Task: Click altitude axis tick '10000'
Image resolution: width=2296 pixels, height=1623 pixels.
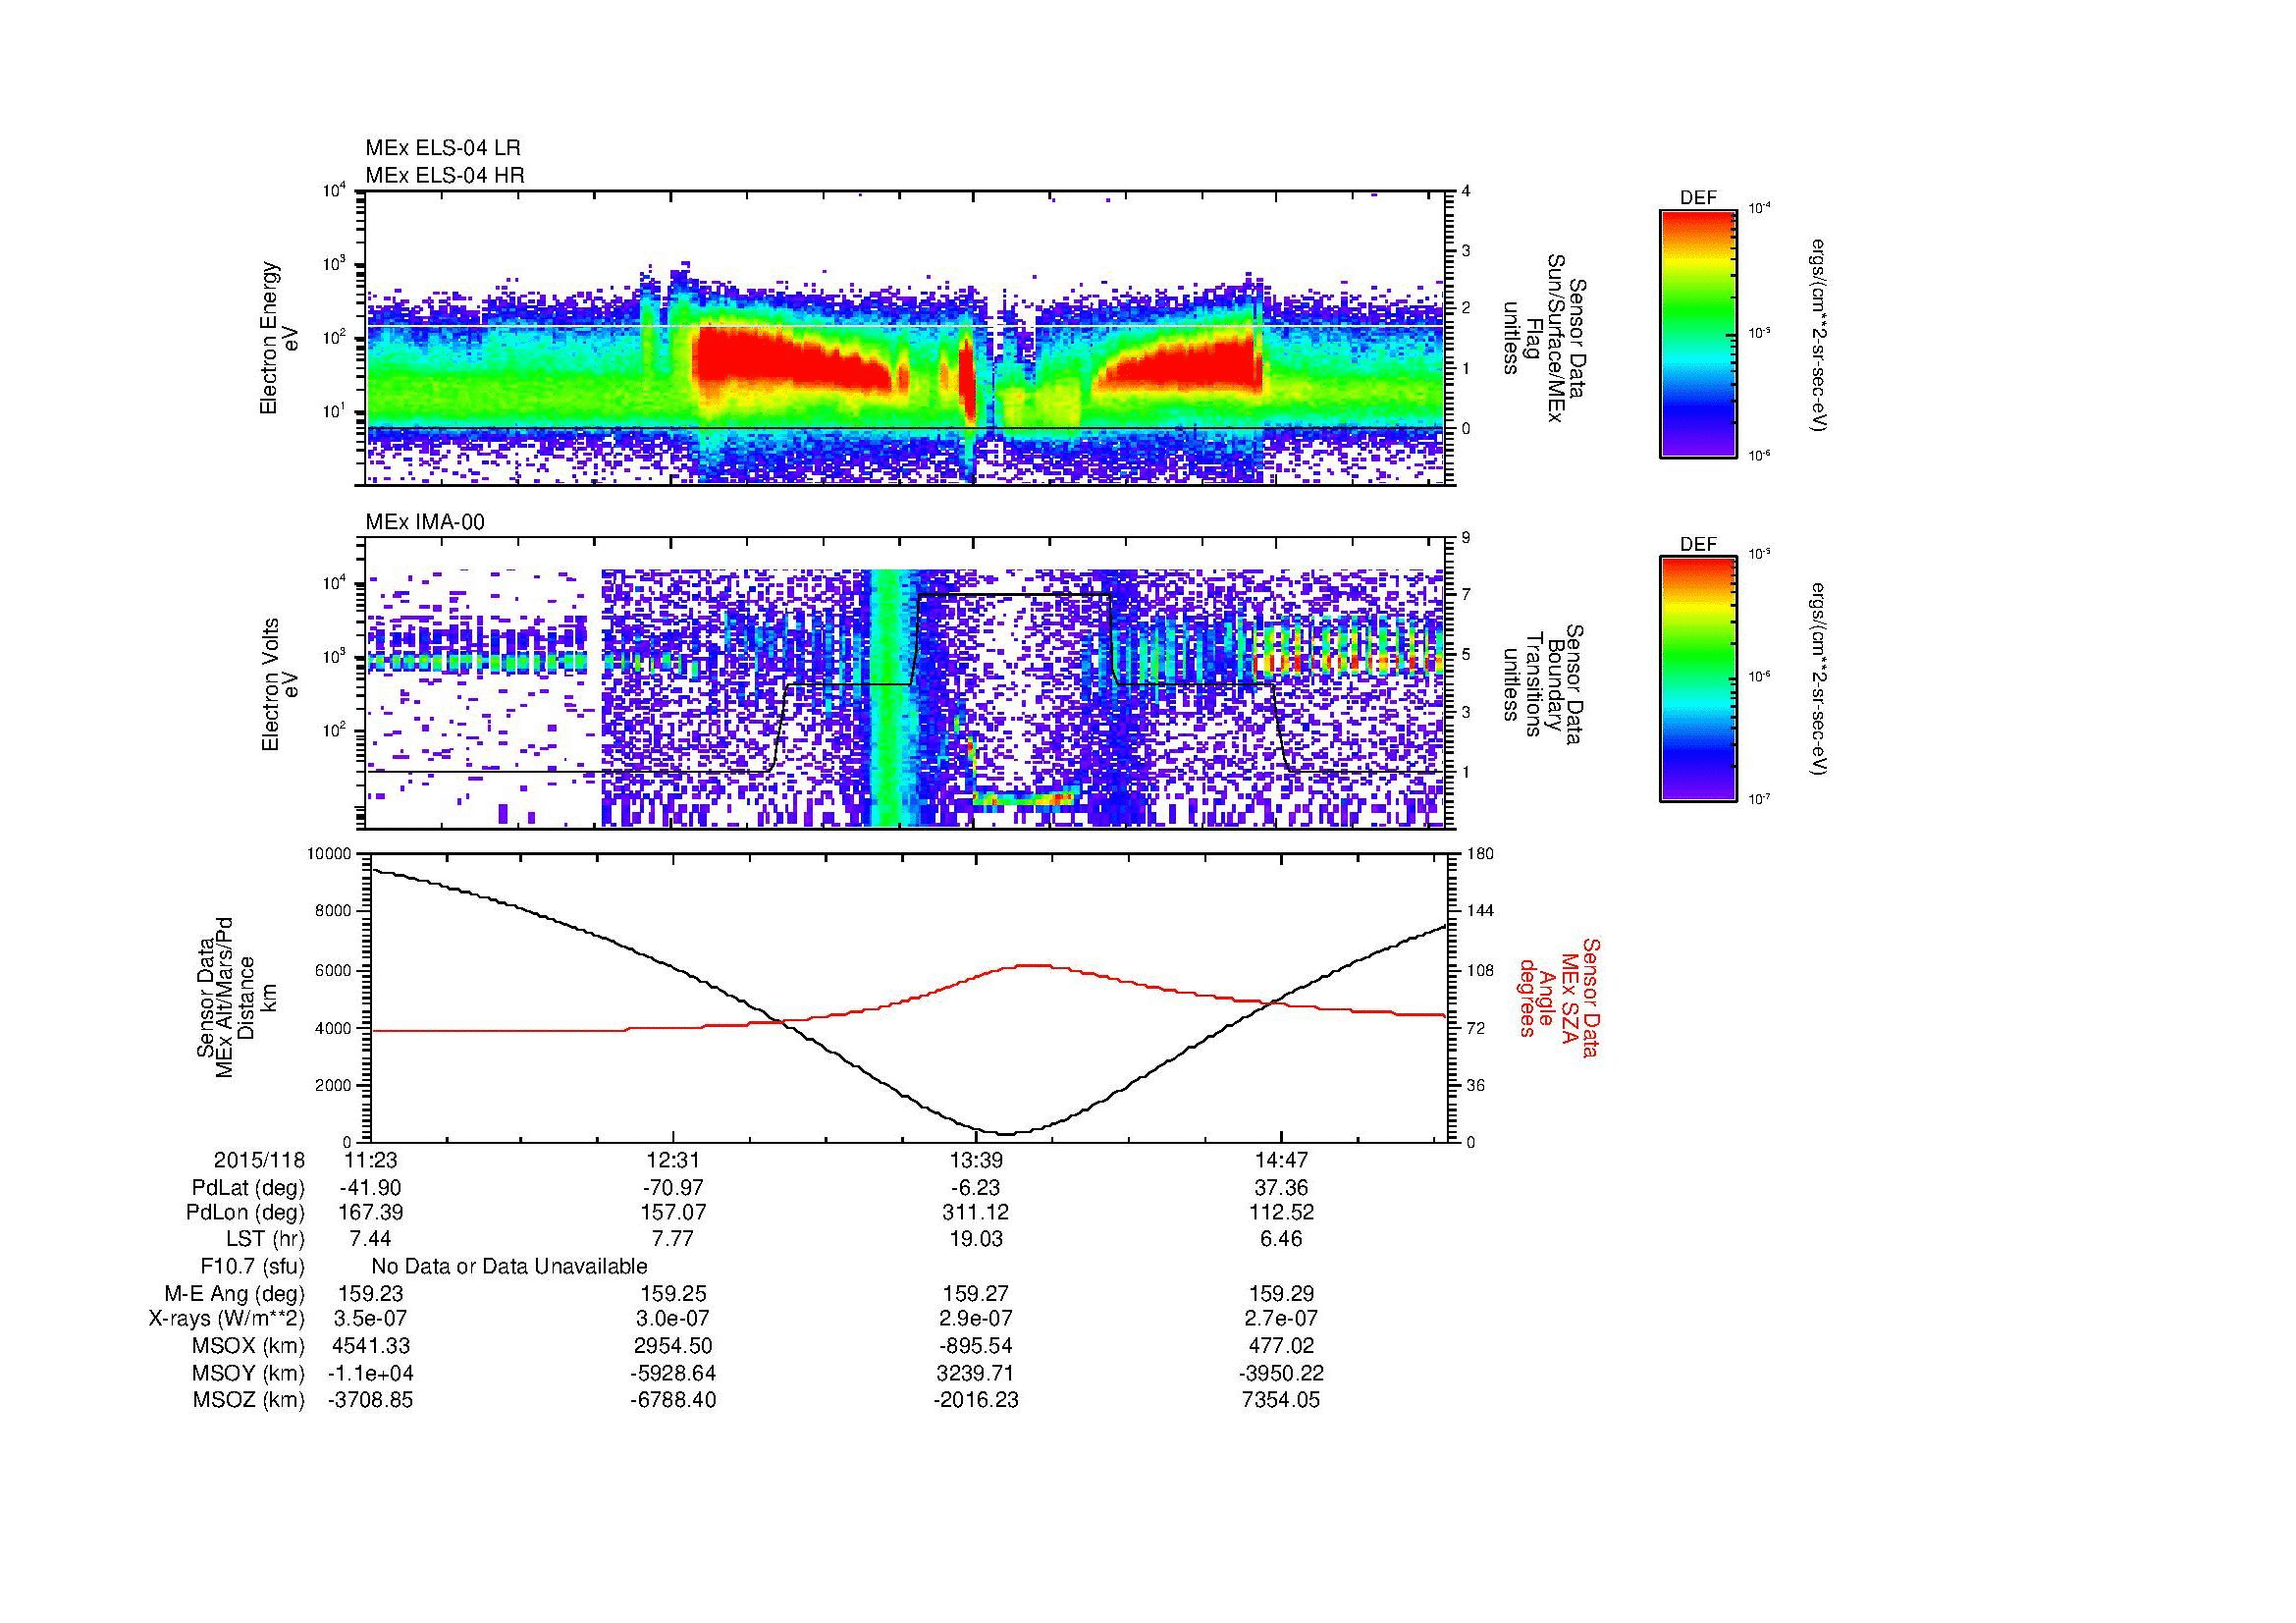Action: [x=331, y=853]
